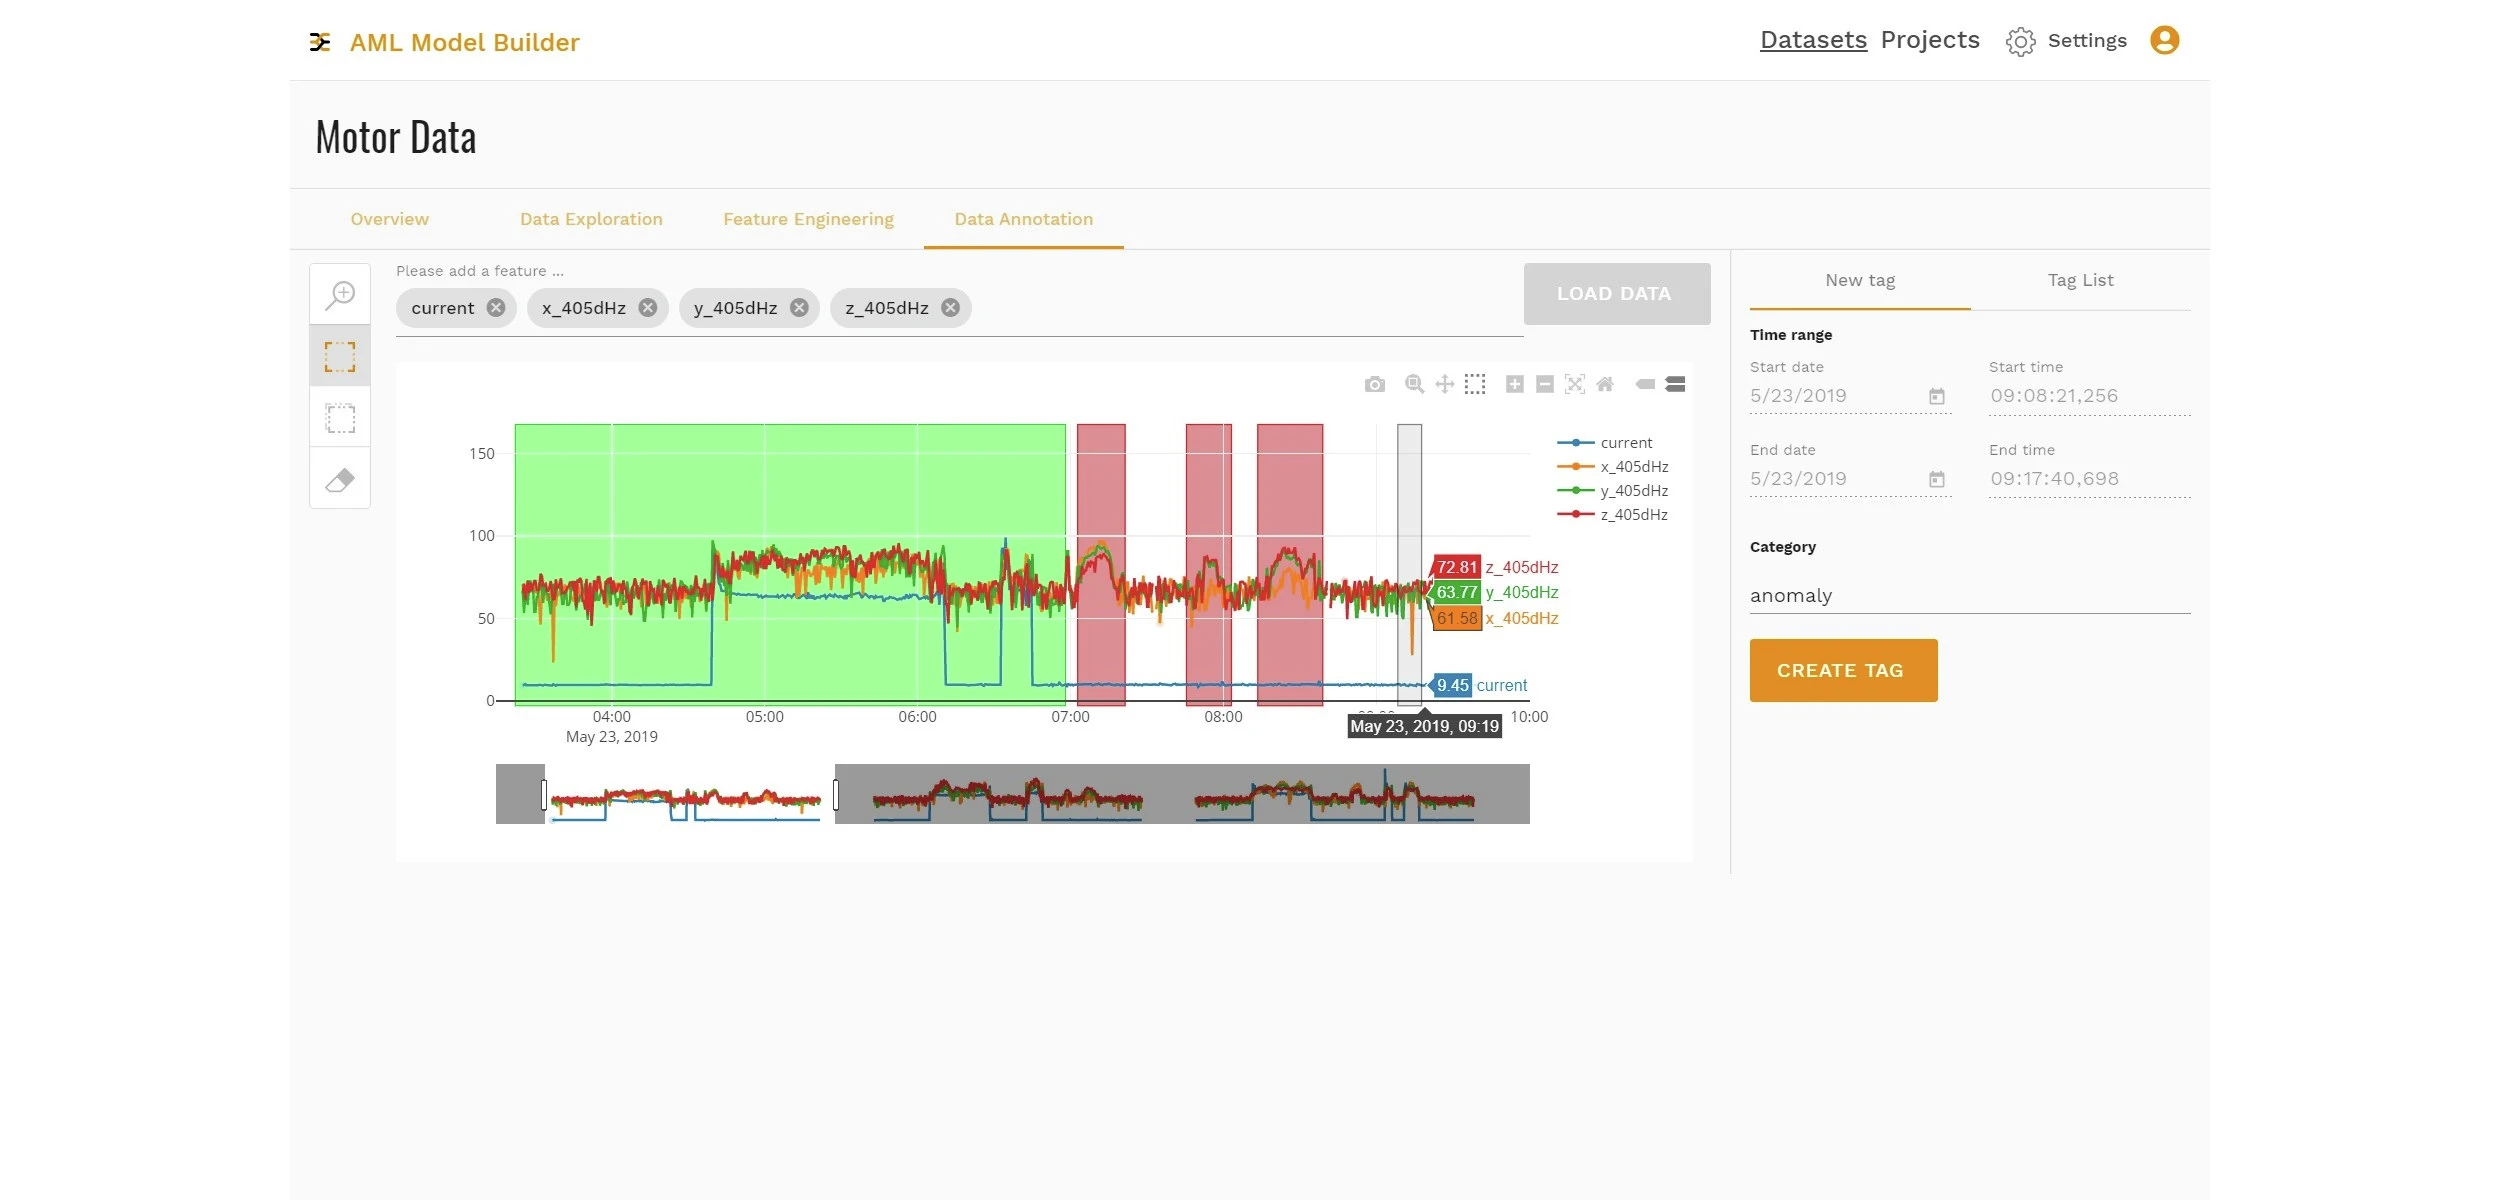The image size is (2500, 1200).
Task: Click the left range slider handle
Action: click(x=544, y=795)
